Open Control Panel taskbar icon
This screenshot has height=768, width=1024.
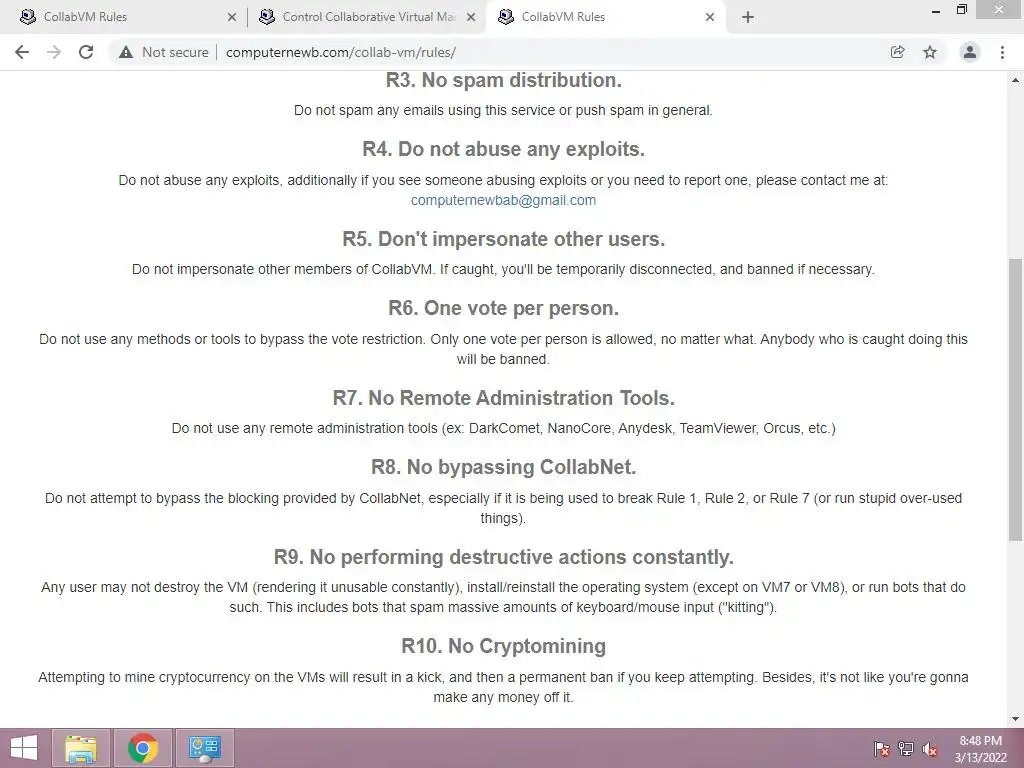click(205, 748)
